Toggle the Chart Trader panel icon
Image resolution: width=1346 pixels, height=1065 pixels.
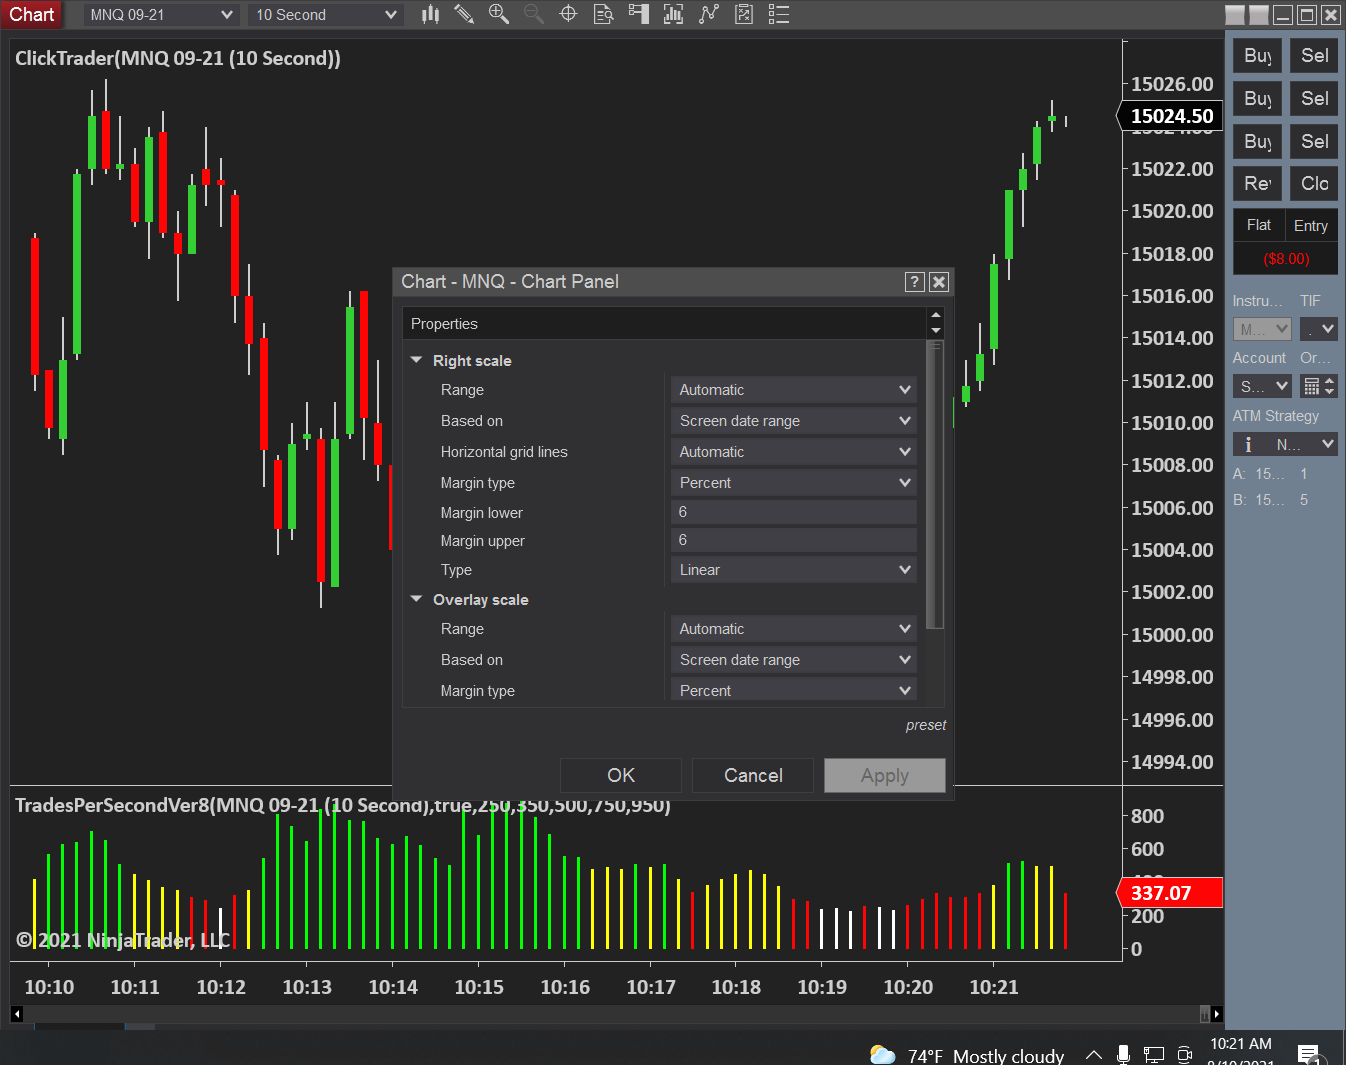coord(638,14)
